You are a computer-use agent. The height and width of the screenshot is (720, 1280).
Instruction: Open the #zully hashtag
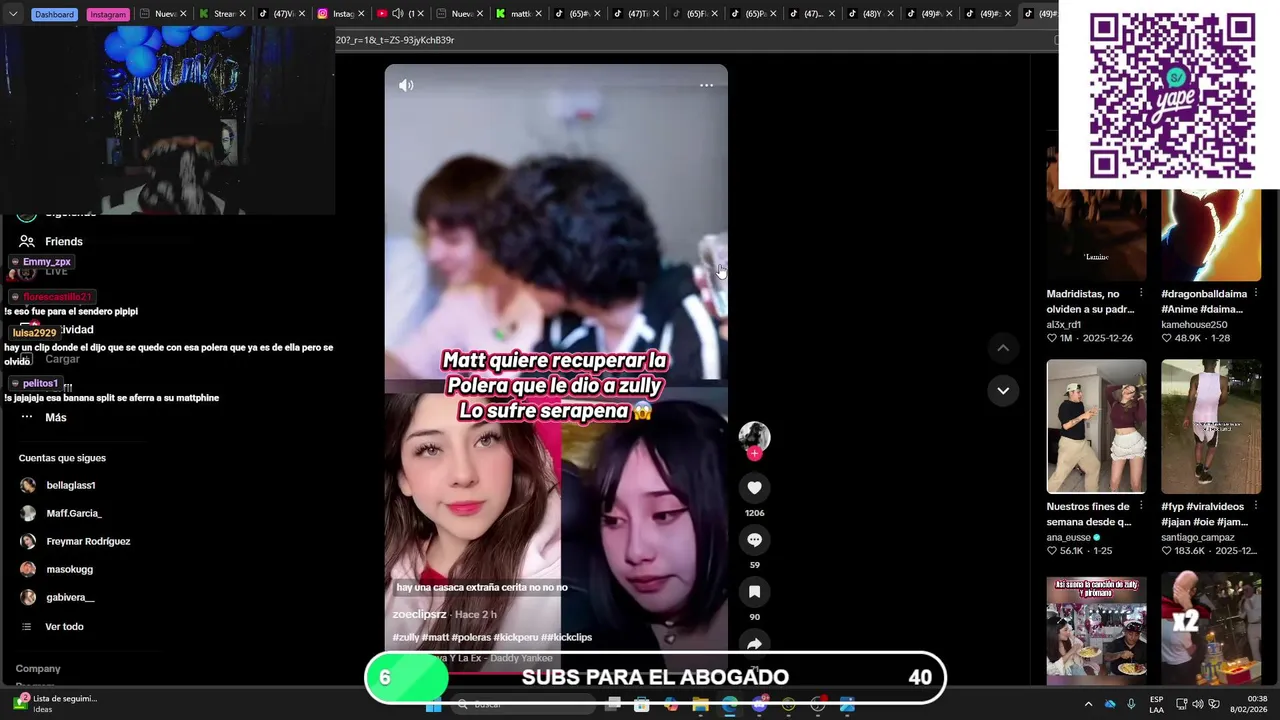[406, 637]
